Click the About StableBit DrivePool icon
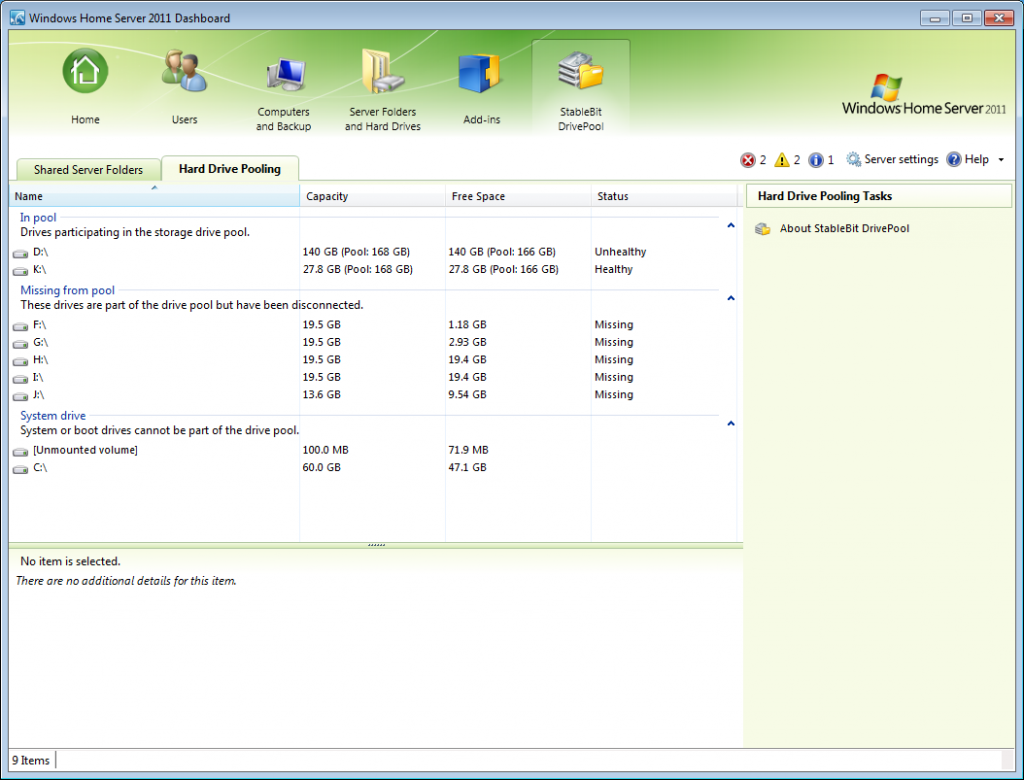Image resolution: width=1024 pixels, height=780 pixels. pos(763,229)
